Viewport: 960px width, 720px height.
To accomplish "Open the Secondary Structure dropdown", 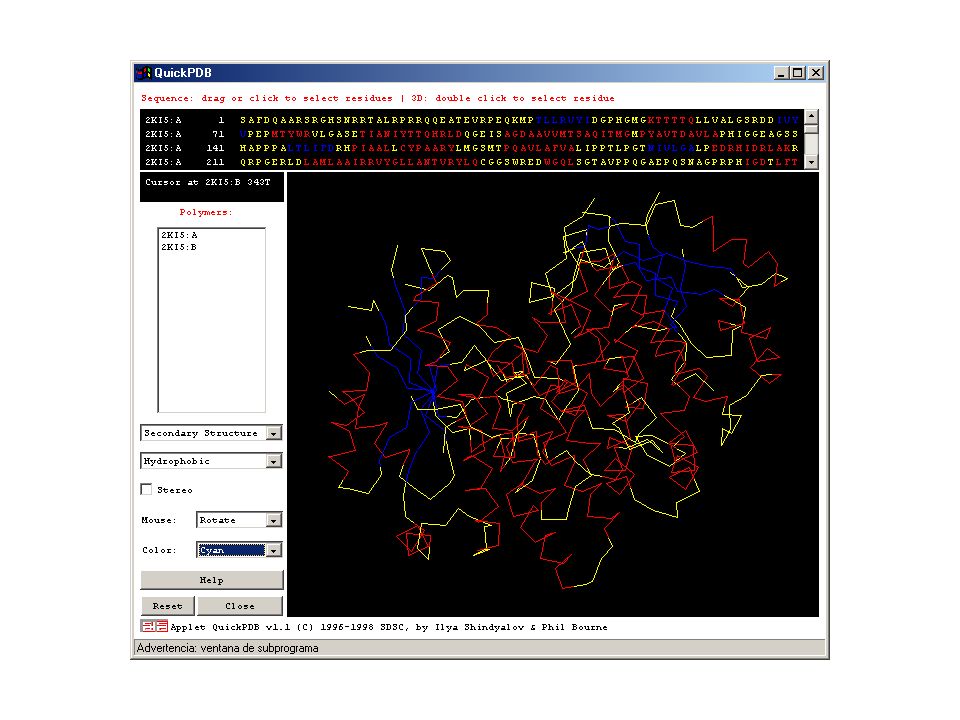I will [211, 433].
